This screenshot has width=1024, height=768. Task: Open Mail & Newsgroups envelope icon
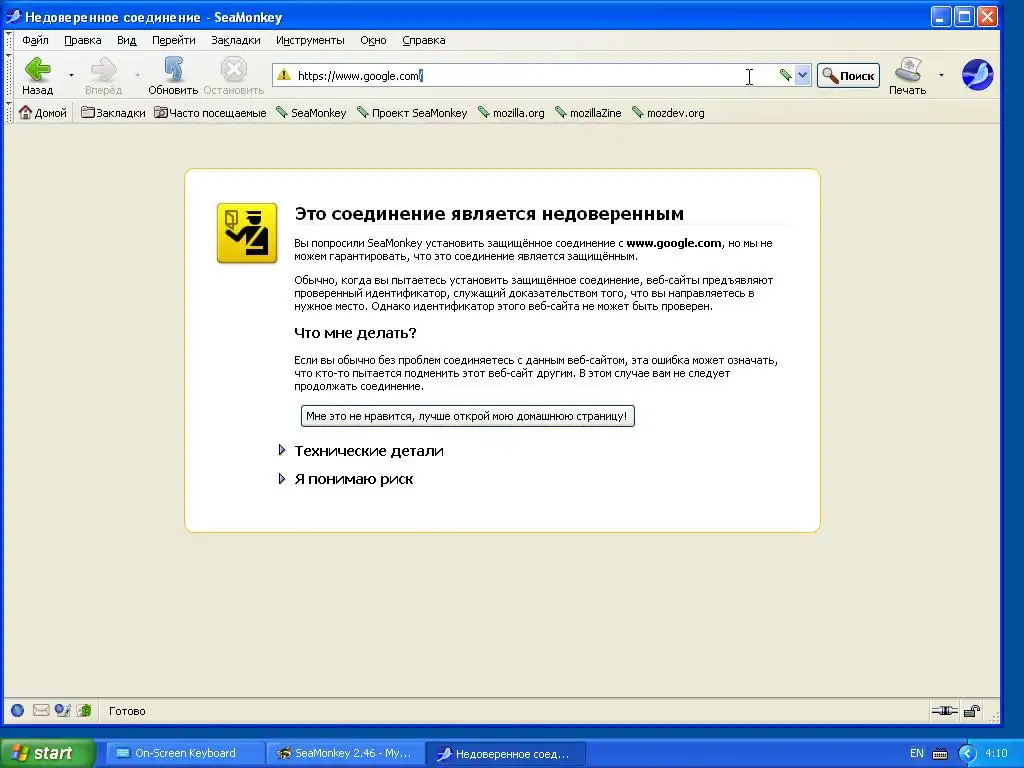40,711
